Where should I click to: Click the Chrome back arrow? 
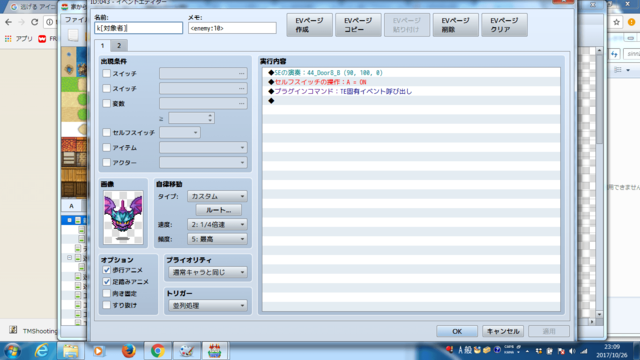click(x=9, y=22)
